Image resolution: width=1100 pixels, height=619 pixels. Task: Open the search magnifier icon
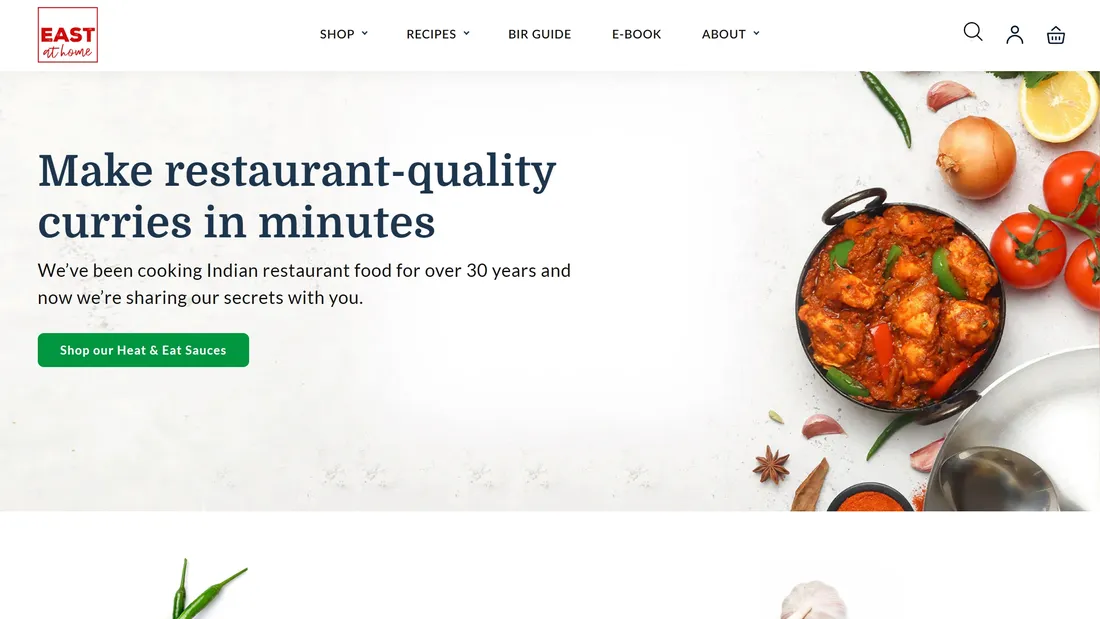coord(972,32)
